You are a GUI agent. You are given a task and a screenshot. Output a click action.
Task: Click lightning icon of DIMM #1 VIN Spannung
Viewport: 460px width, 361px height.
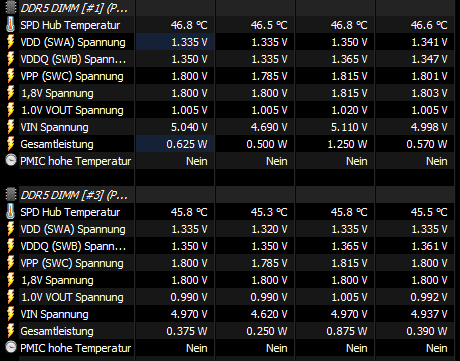coord(11,127)
